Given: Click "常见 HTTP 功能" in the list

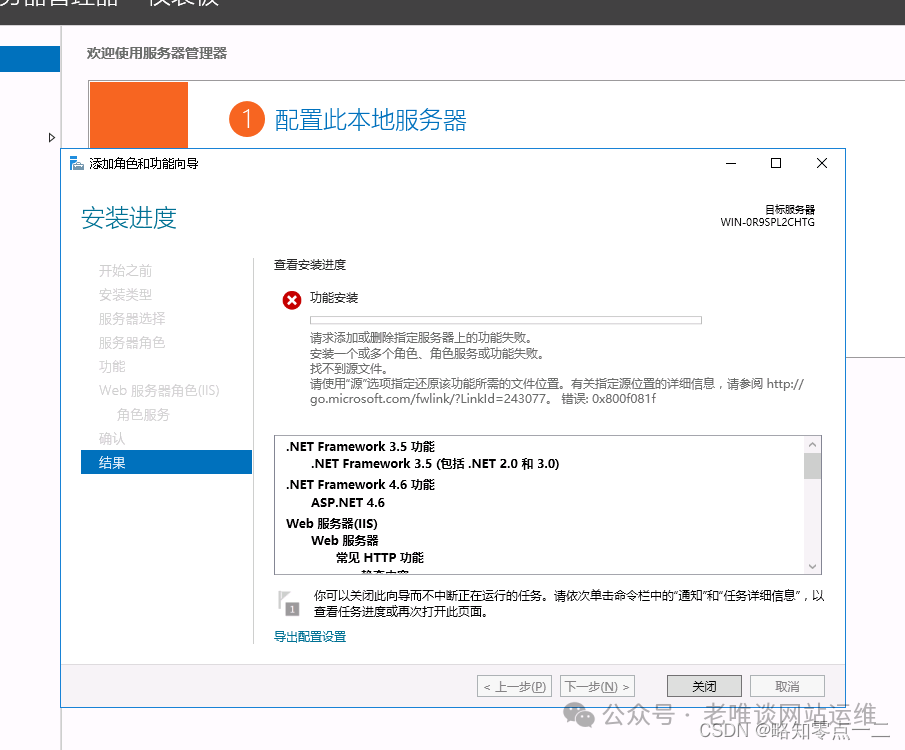Looking at the screenshot, I should tap(380, 558).
